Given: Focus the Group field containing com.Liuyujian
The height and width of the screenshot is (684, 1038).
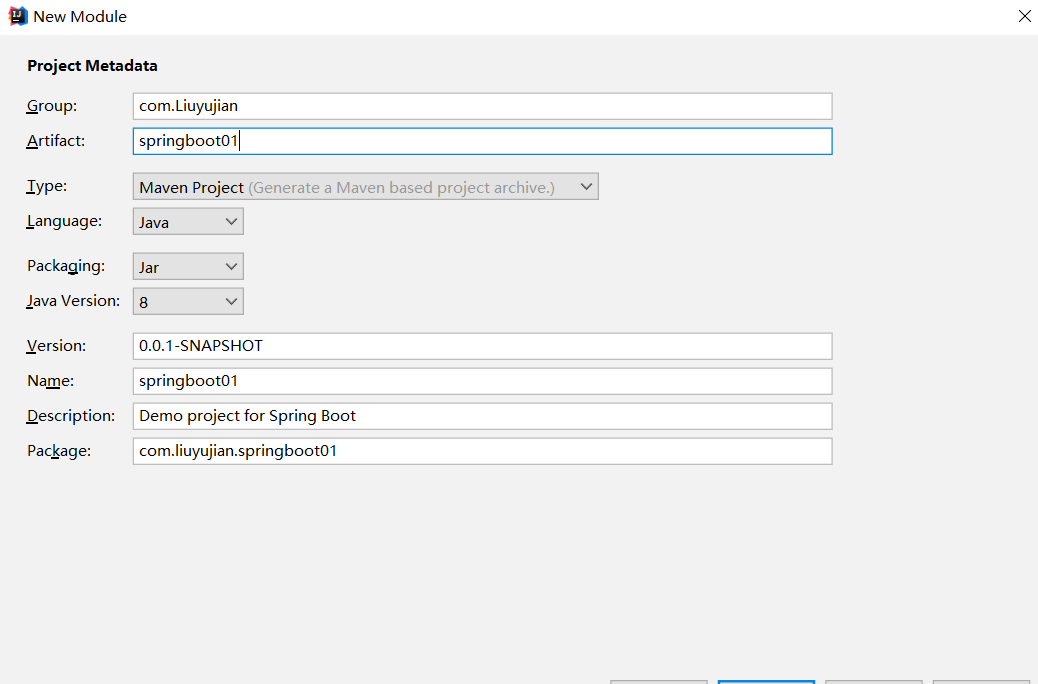Looking at the screenshot, I should (482, 106).
